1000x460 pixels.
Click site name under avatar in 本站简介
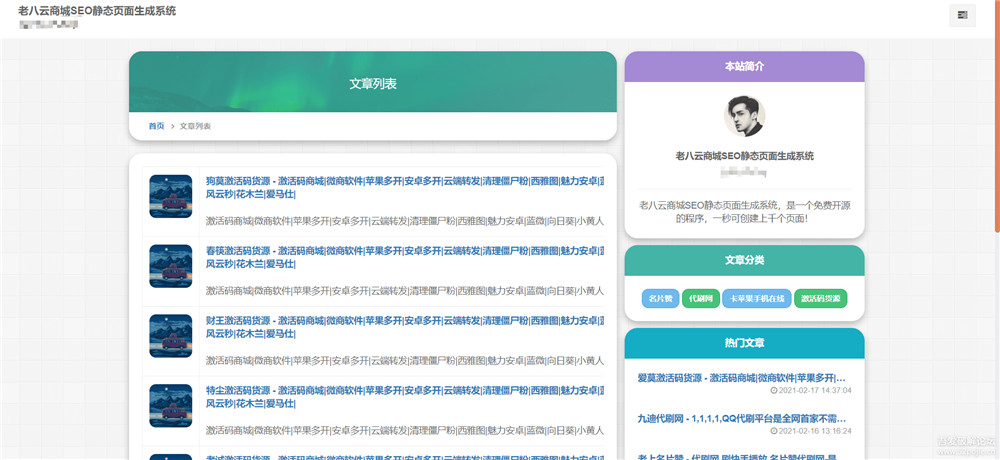pyautogui.click(x=744, y=156)
